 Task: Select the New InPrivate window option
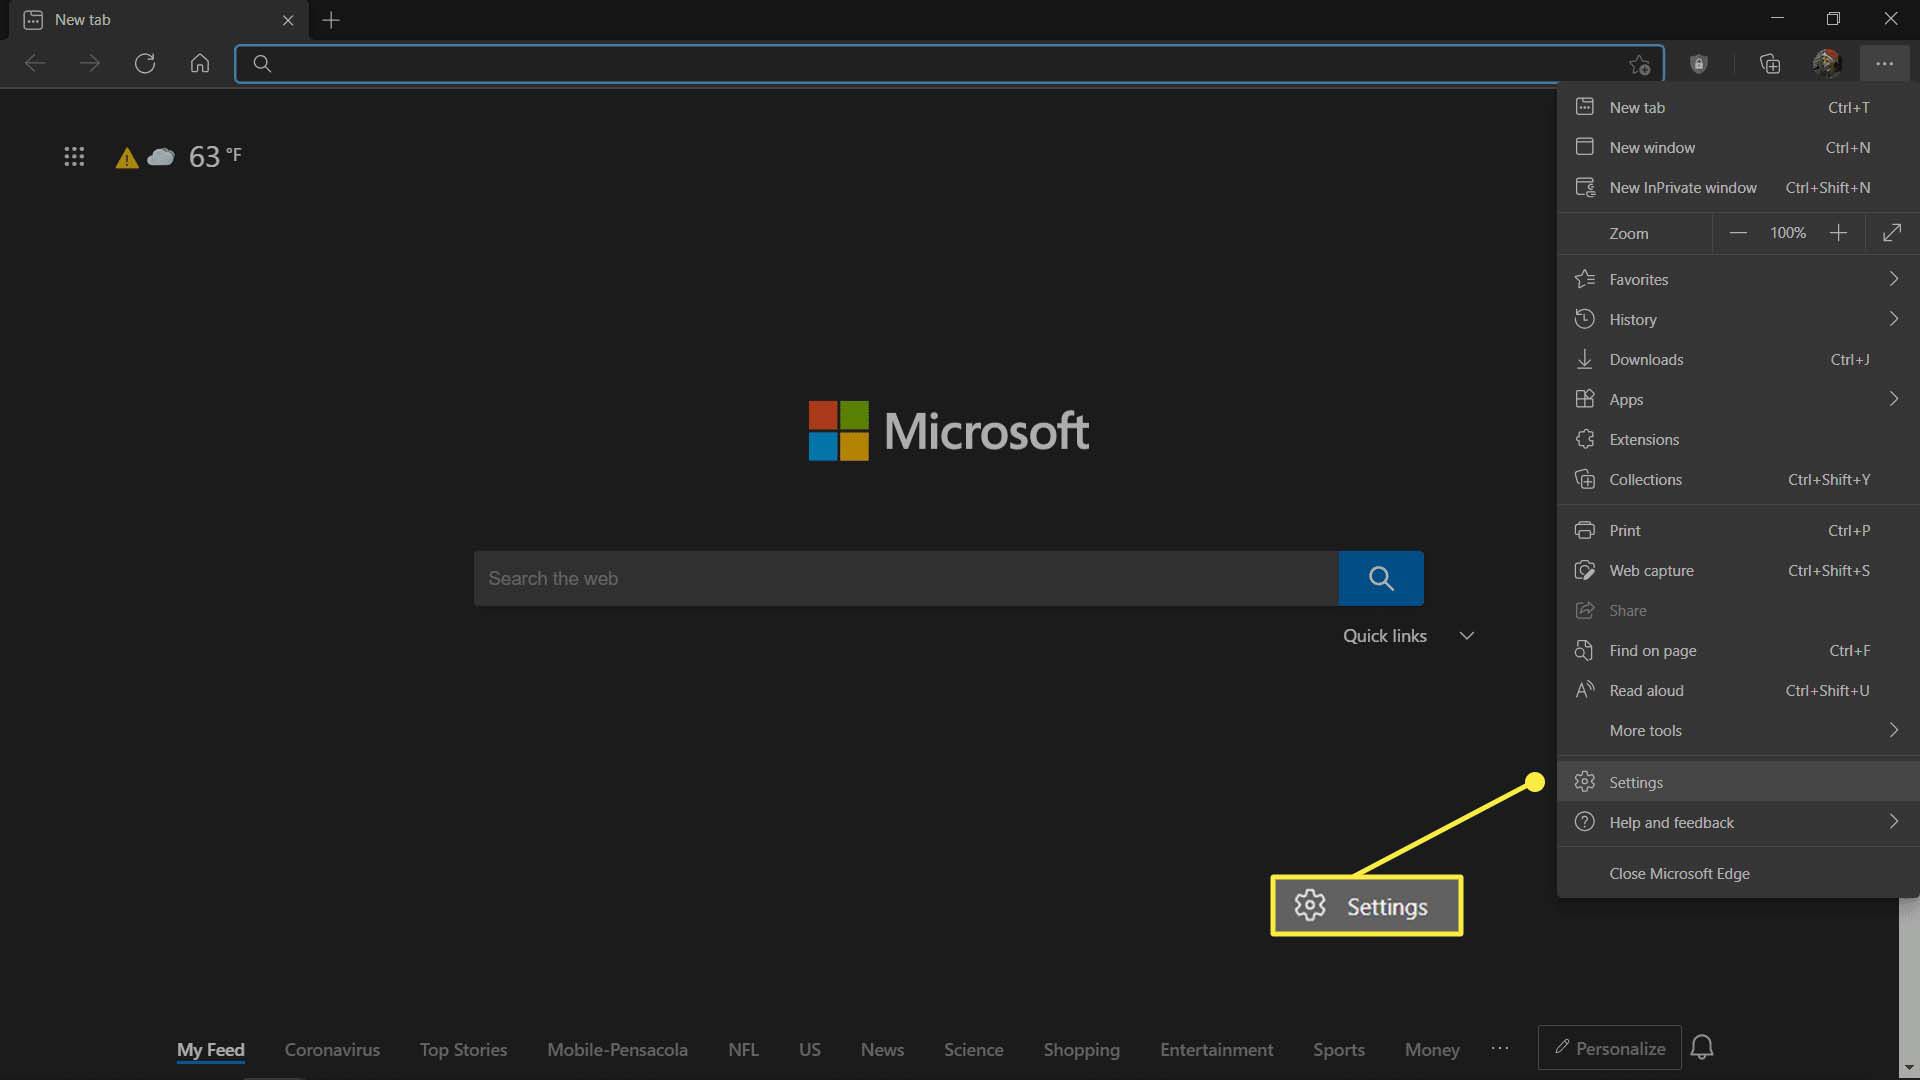pyautogui.click(x=1683, y=187)
